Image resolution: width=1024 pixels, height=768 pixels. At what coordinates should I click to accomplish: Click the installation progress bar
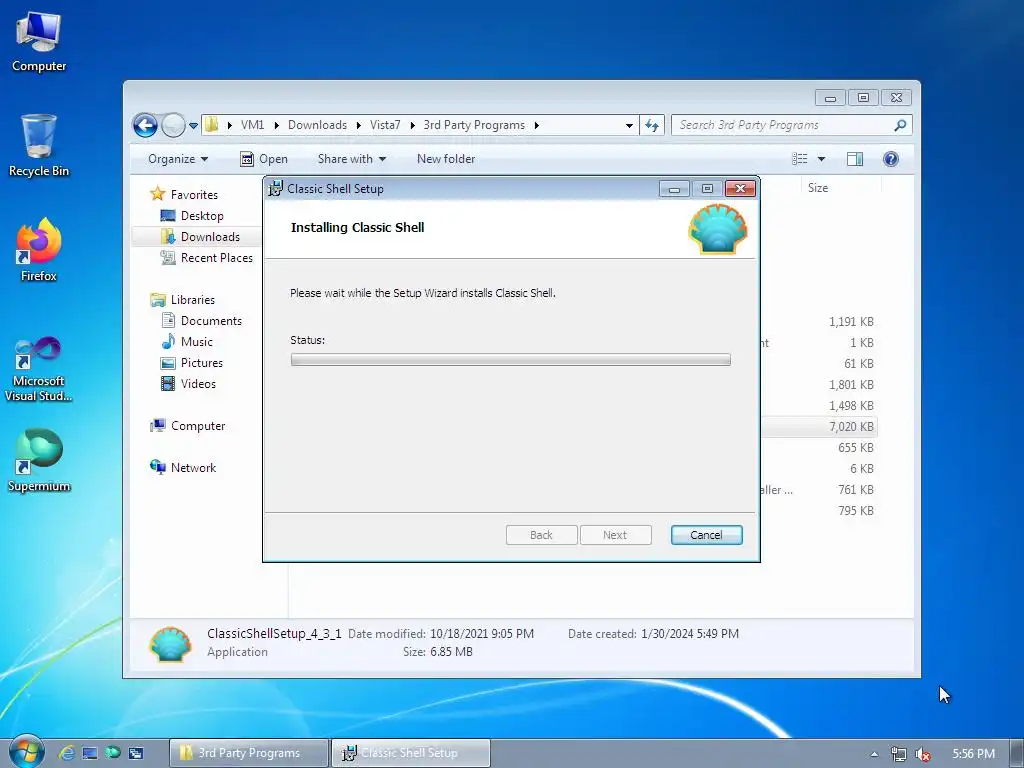coord(511,359)
